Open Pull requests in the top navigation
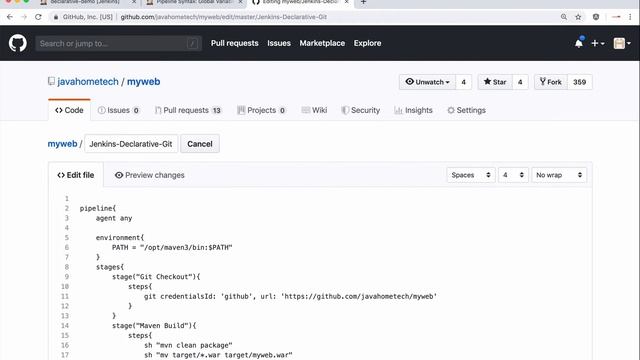This screenshot has width=640, height=360. [x=234, y=43]
